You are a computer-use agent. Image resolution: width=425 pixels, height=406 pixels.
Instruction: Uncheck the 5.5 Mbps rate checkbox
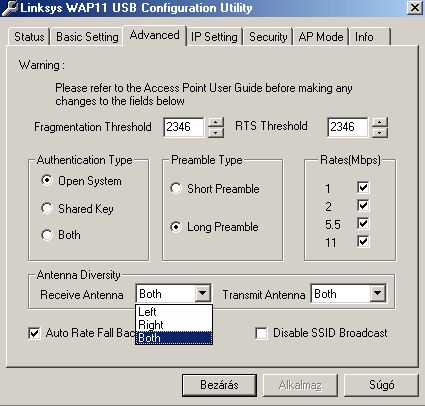pos(363,223)
